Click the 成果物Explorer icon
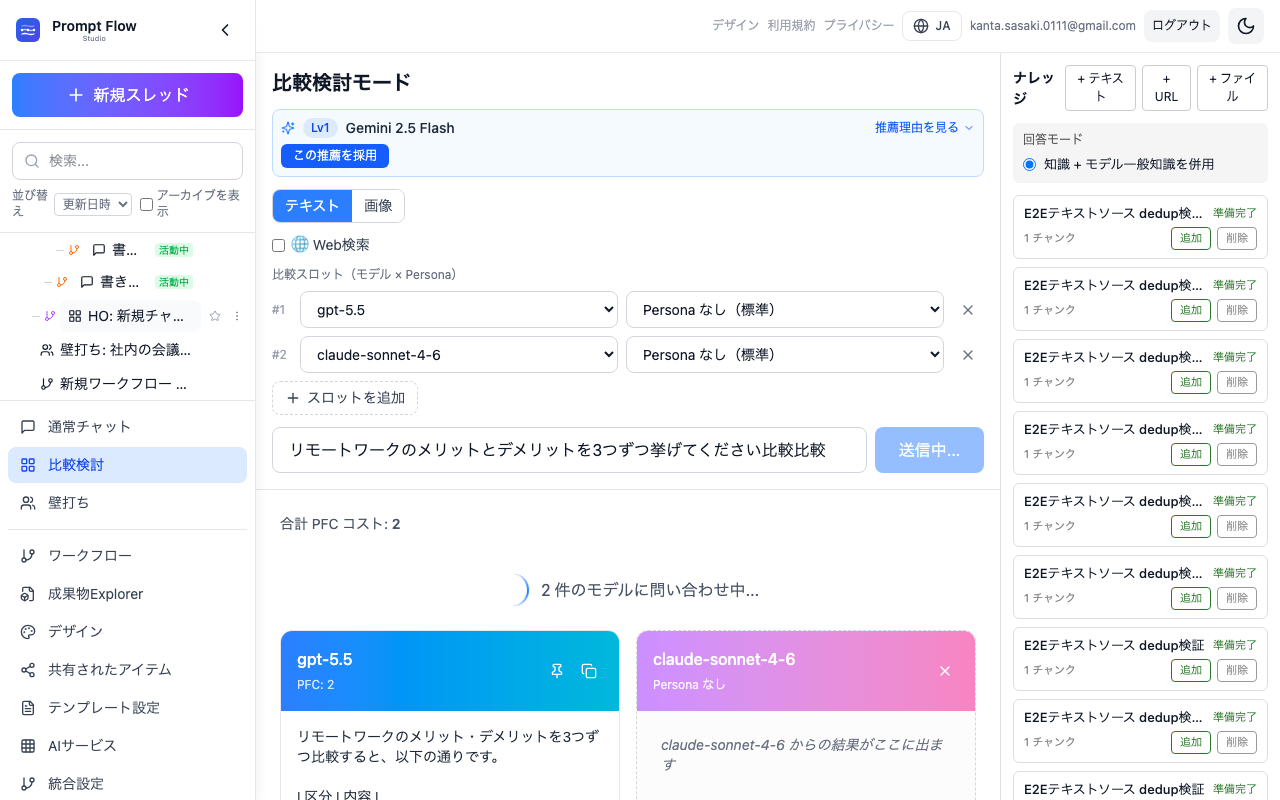This screenshot has width=1280, height=800. coord(28,594)
